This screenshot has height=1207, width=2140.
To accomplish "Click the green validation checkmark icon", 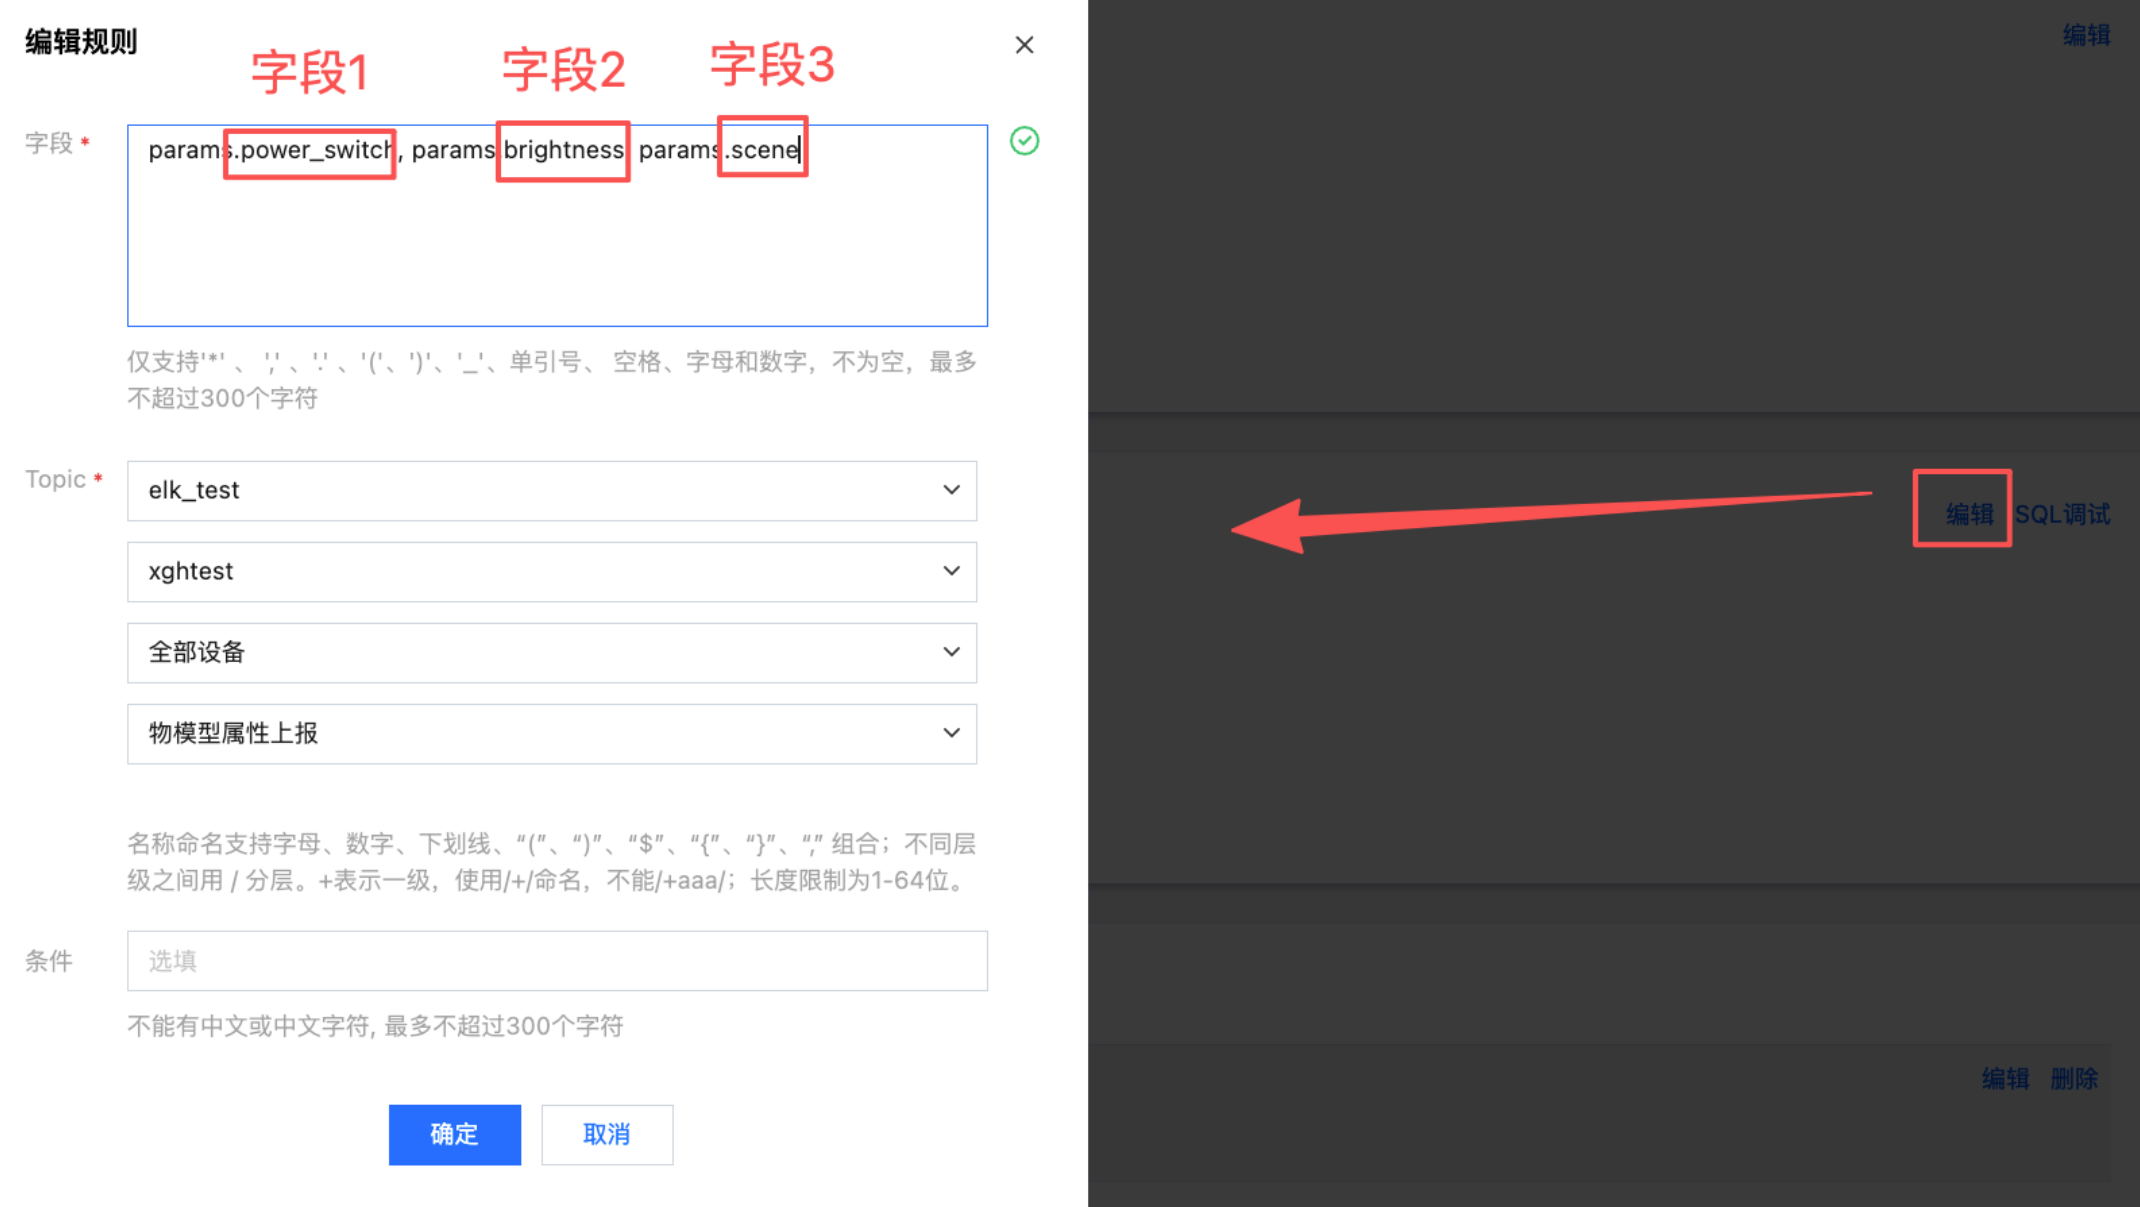I will point(1024,141).
